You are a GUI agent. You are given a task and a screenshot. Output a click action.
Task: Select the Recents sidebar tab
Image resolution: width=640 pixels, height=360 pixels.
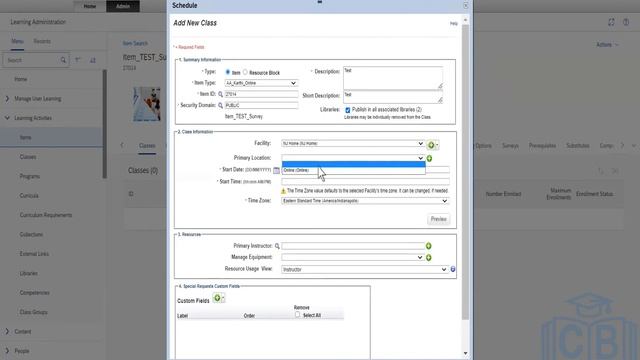point(42,41)
